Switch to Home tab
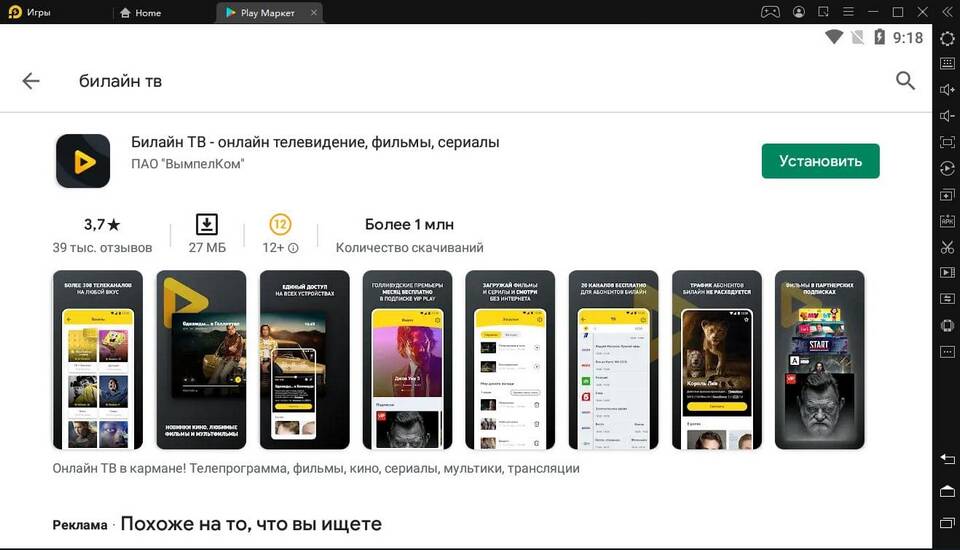 pos(141,12)
